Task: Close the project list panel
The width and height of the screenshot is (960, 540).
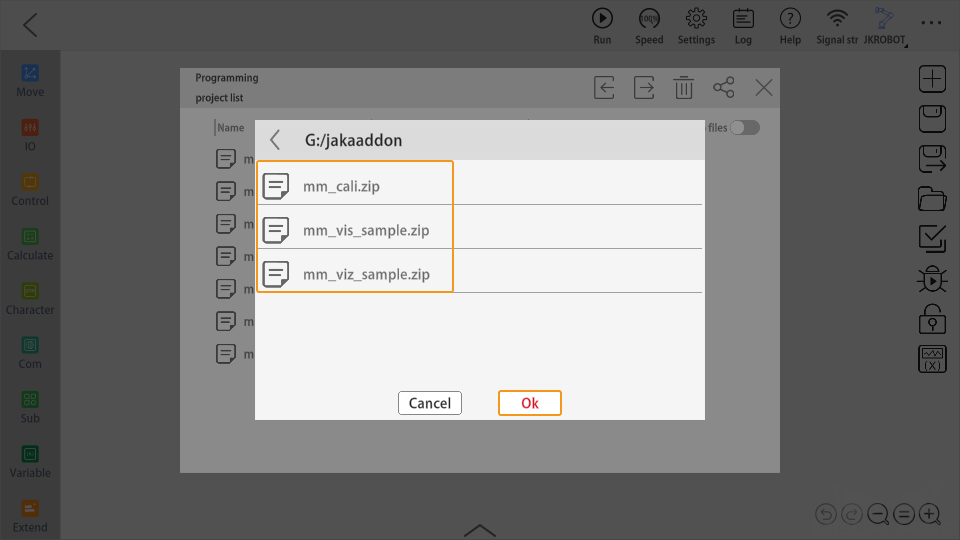Action: [x=763, y=88]
